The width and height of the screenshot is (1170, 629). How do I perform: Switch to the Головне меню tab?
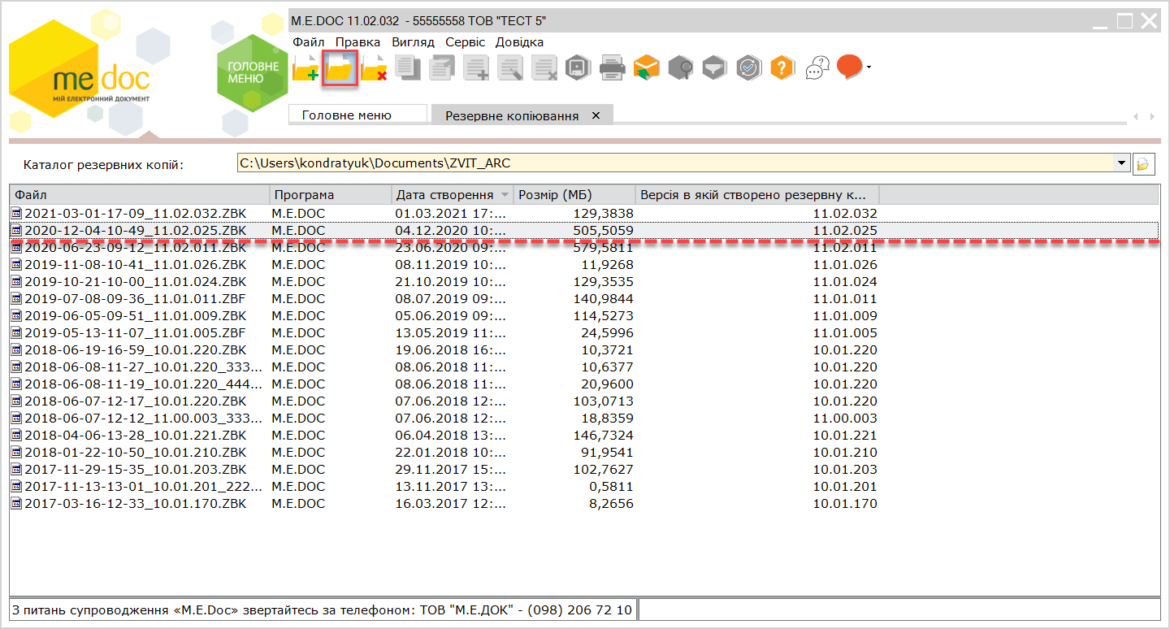click(x=357, y=115)
